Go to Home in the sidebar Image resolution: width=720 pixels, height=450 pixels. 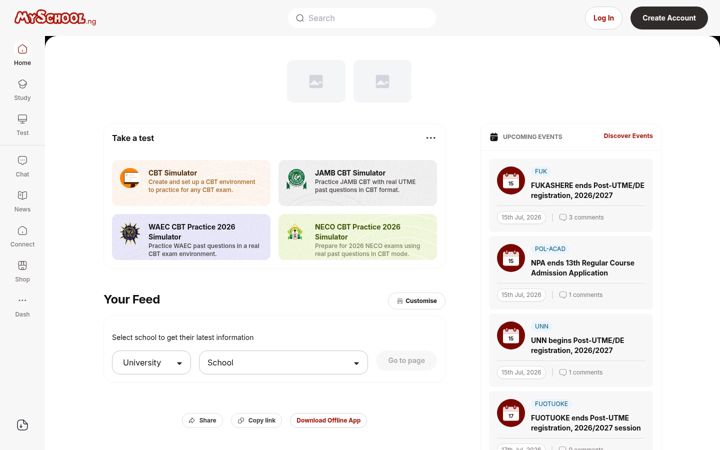pyautogui.click(x=22, y=55)
